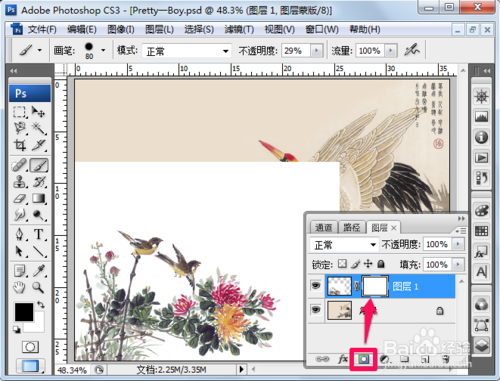Open the 滤镜(T) menu

point(239,30)
